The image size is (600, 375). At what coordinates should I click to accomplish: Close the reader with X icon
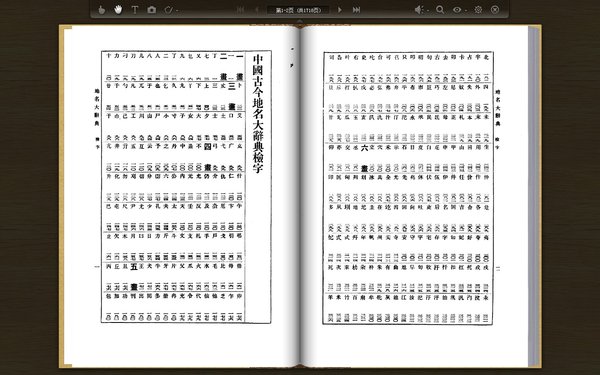495,10
